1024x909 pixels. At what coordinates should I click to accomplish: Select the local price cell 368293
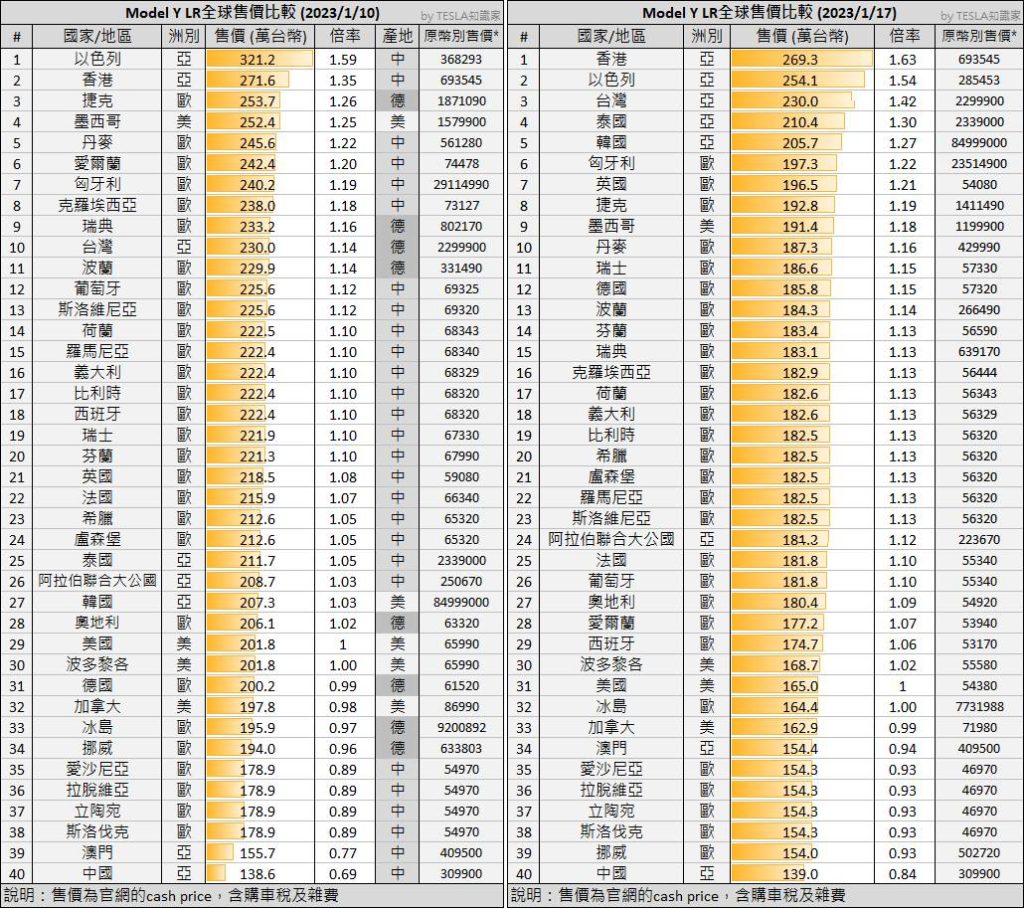tap(460, 59)
